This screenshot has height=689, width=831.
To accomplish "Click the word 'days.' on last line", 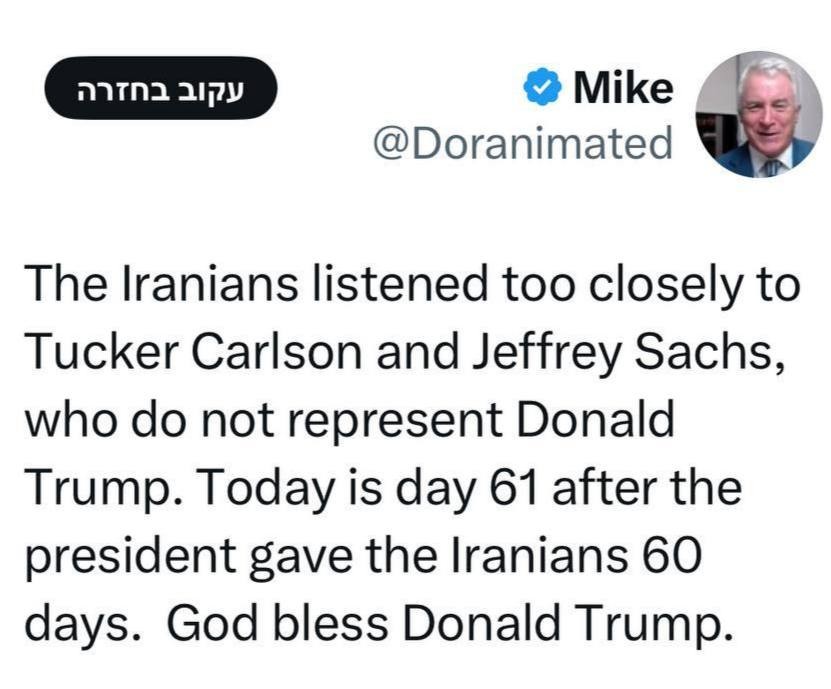I will click(83, 624).
